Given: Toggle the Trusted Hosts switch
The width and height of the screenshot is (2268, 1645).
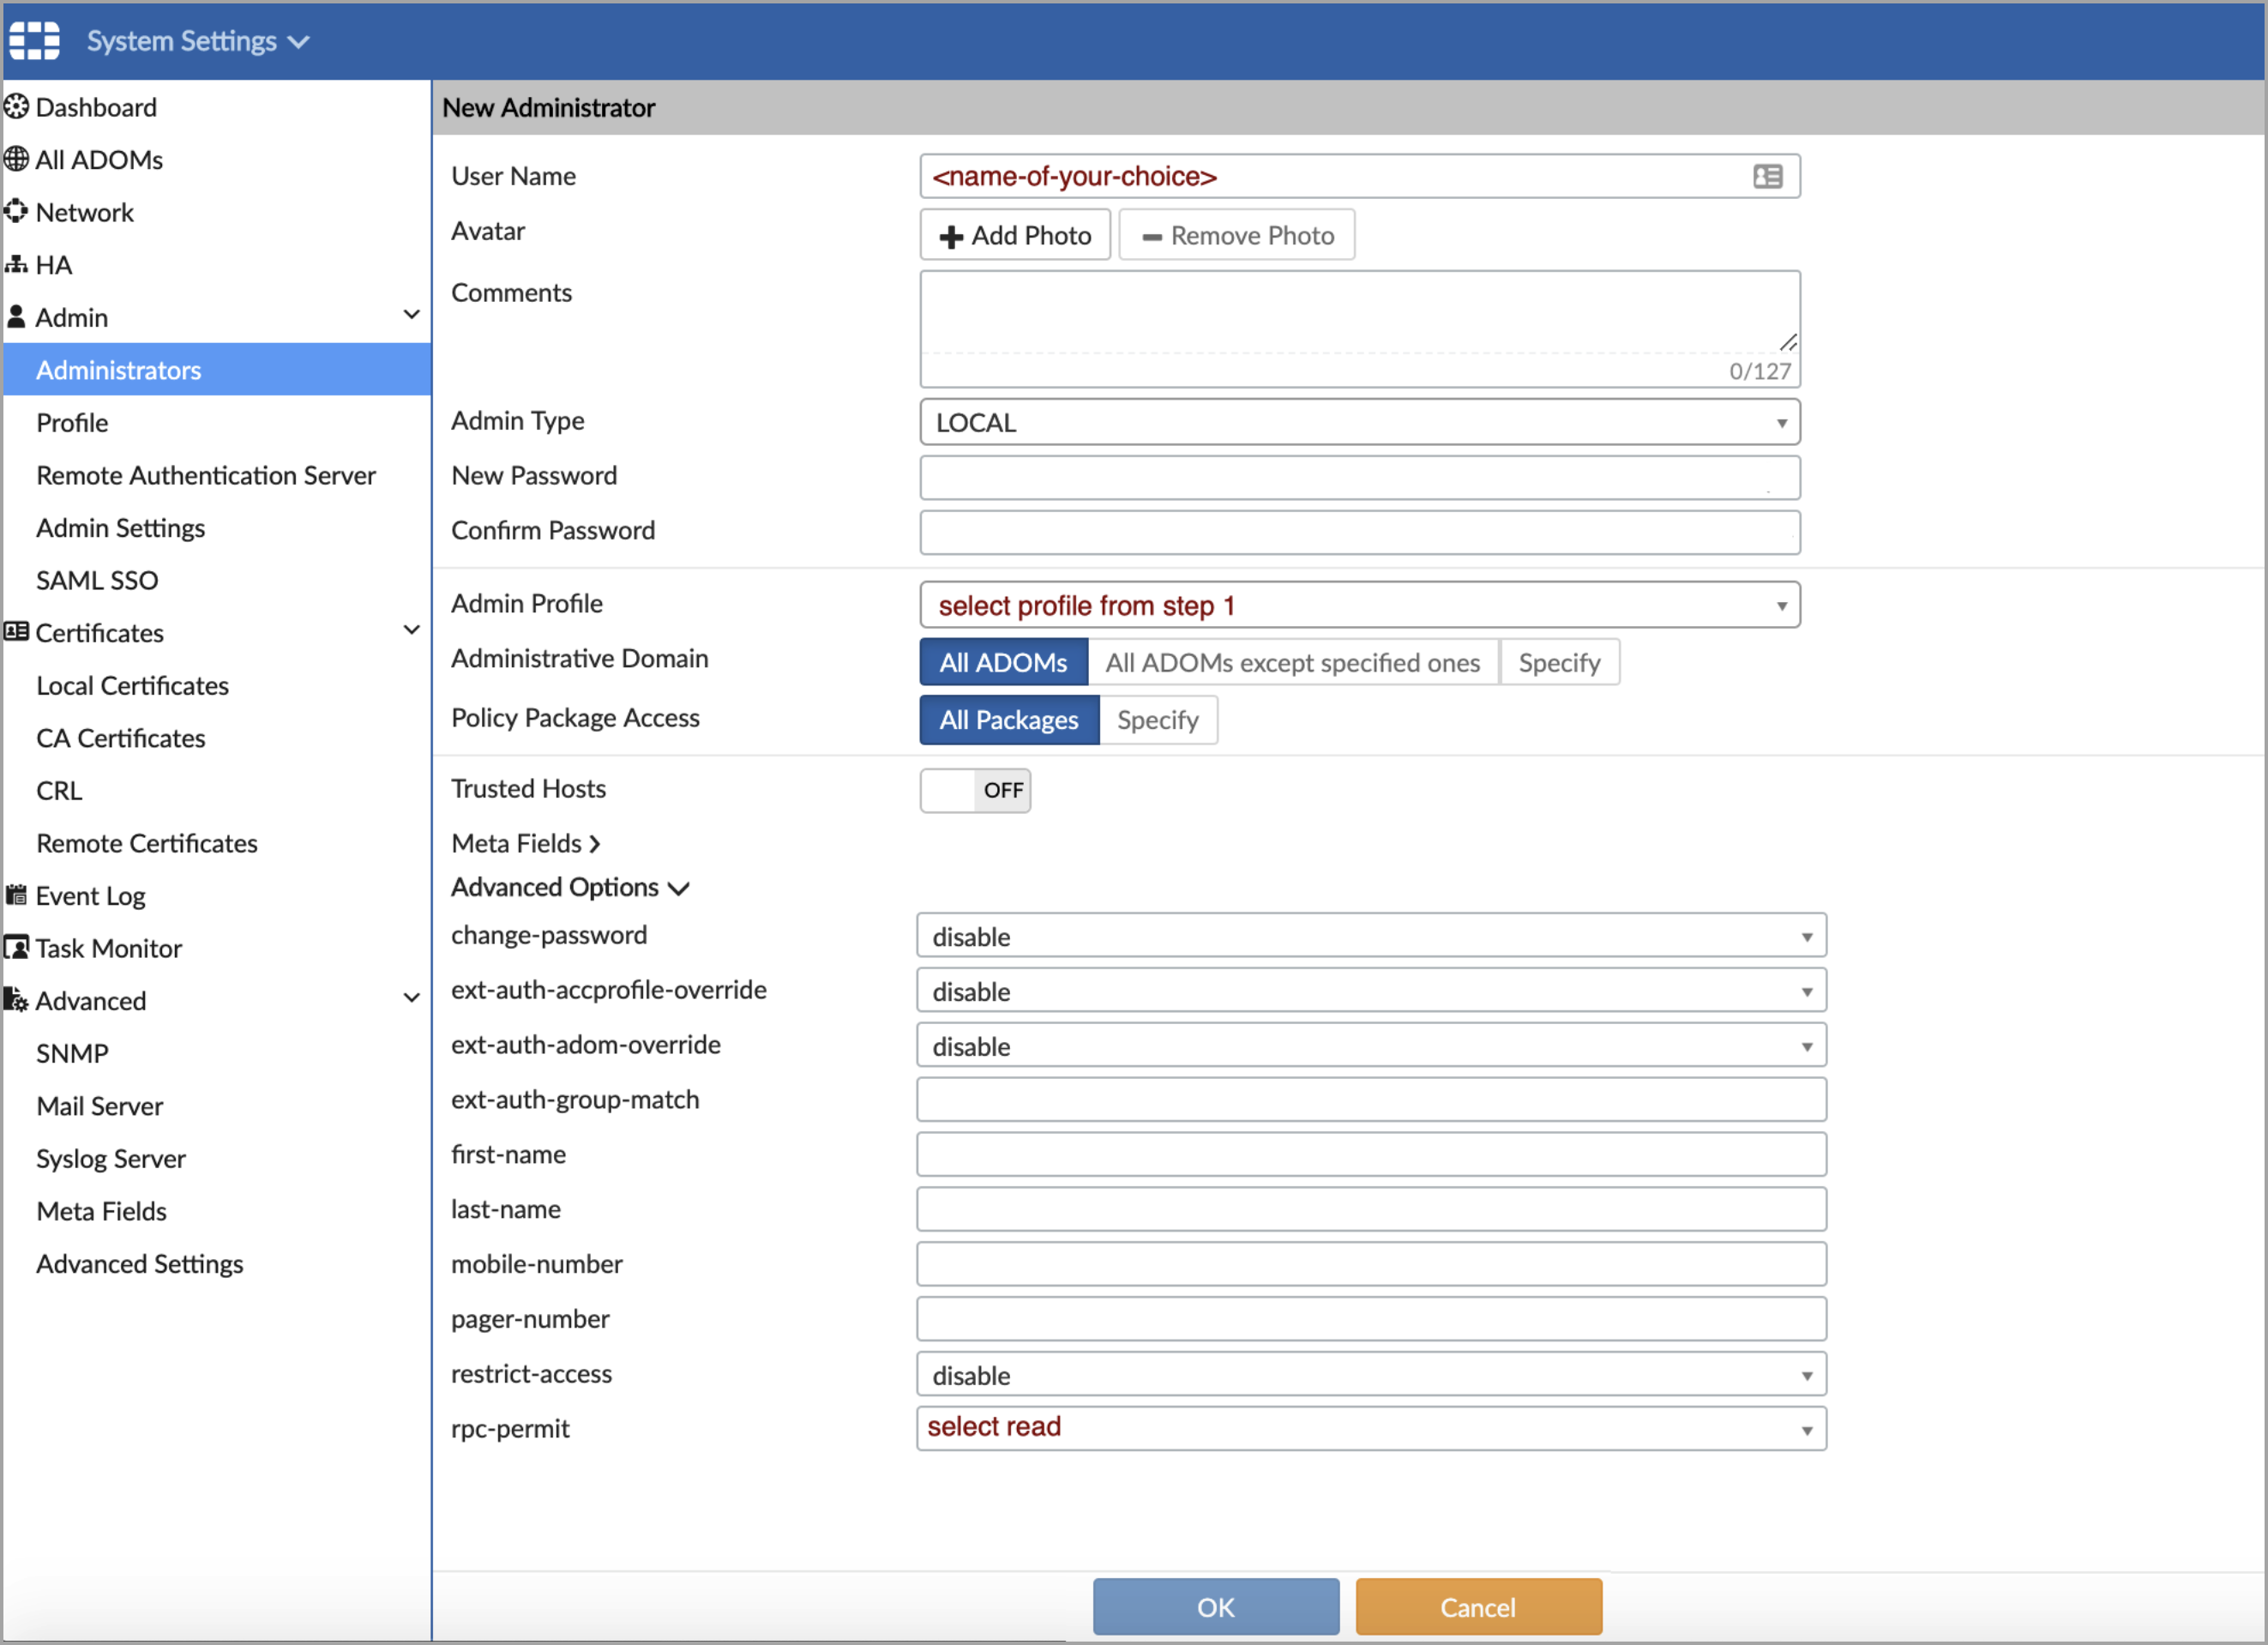Looking at the screenshot, I should click(x=975, y=790).
